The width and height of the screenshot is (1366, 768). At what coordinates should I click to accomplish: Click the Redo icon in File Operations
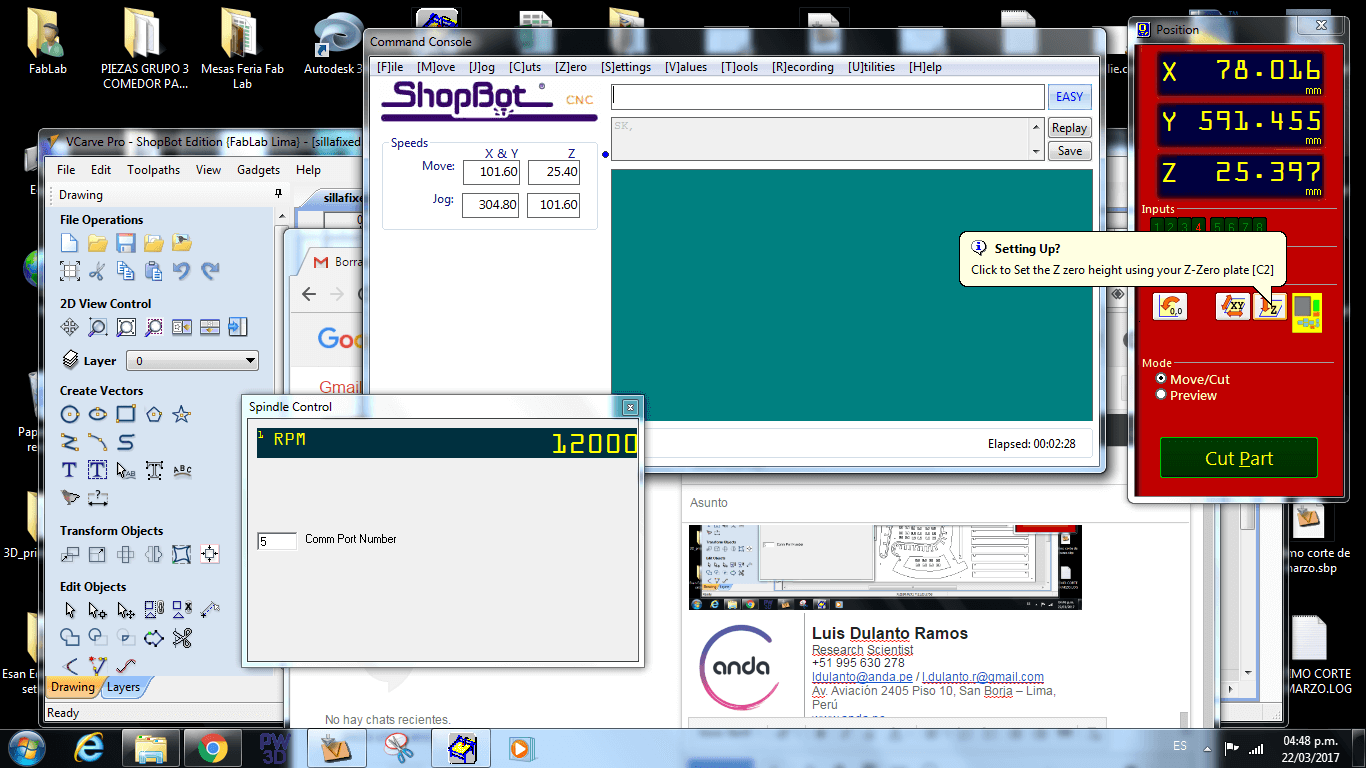209,270
